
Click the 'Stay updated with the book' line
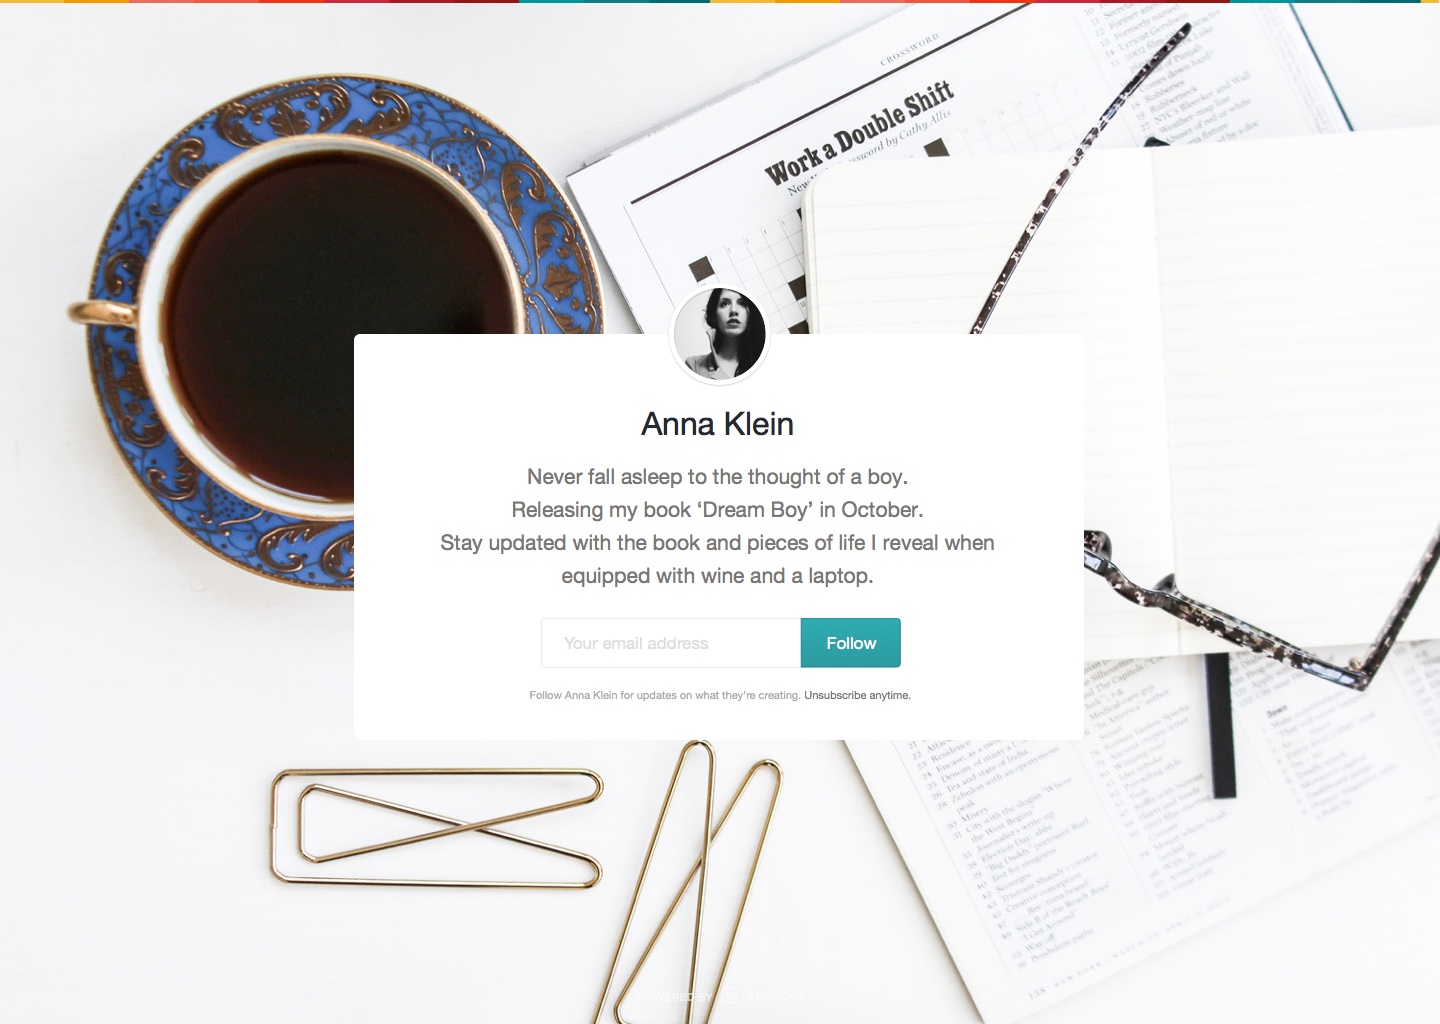click(718, 543)
